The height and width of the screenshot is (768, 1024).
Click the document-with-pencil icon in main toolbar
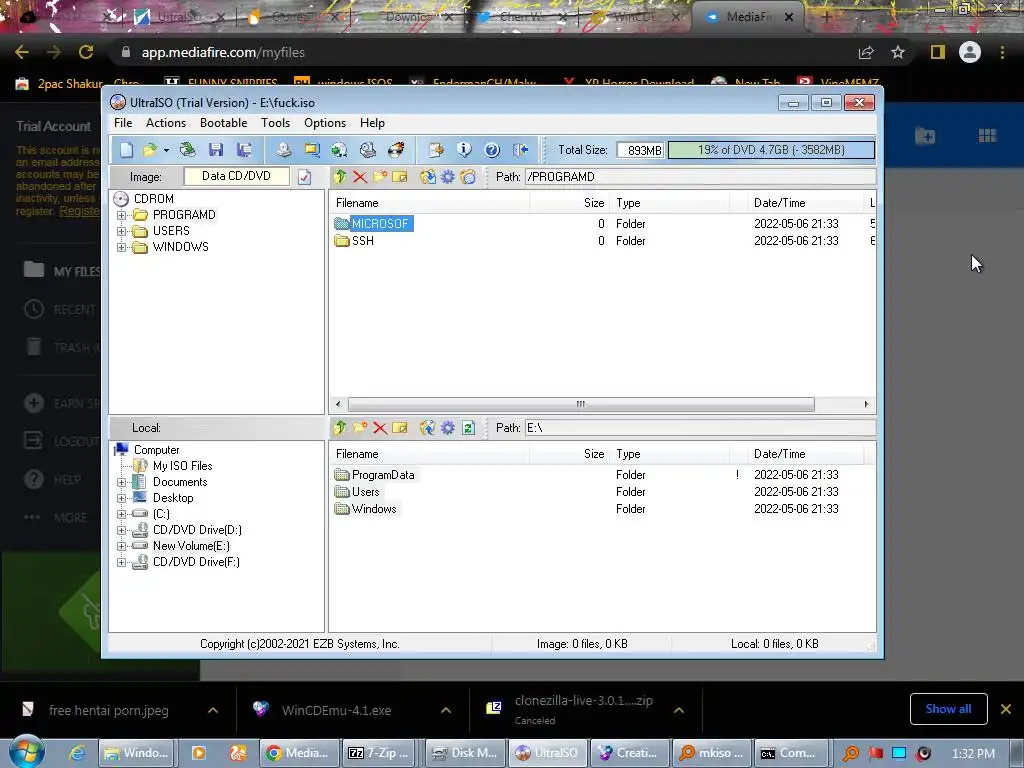coord(436,150)
